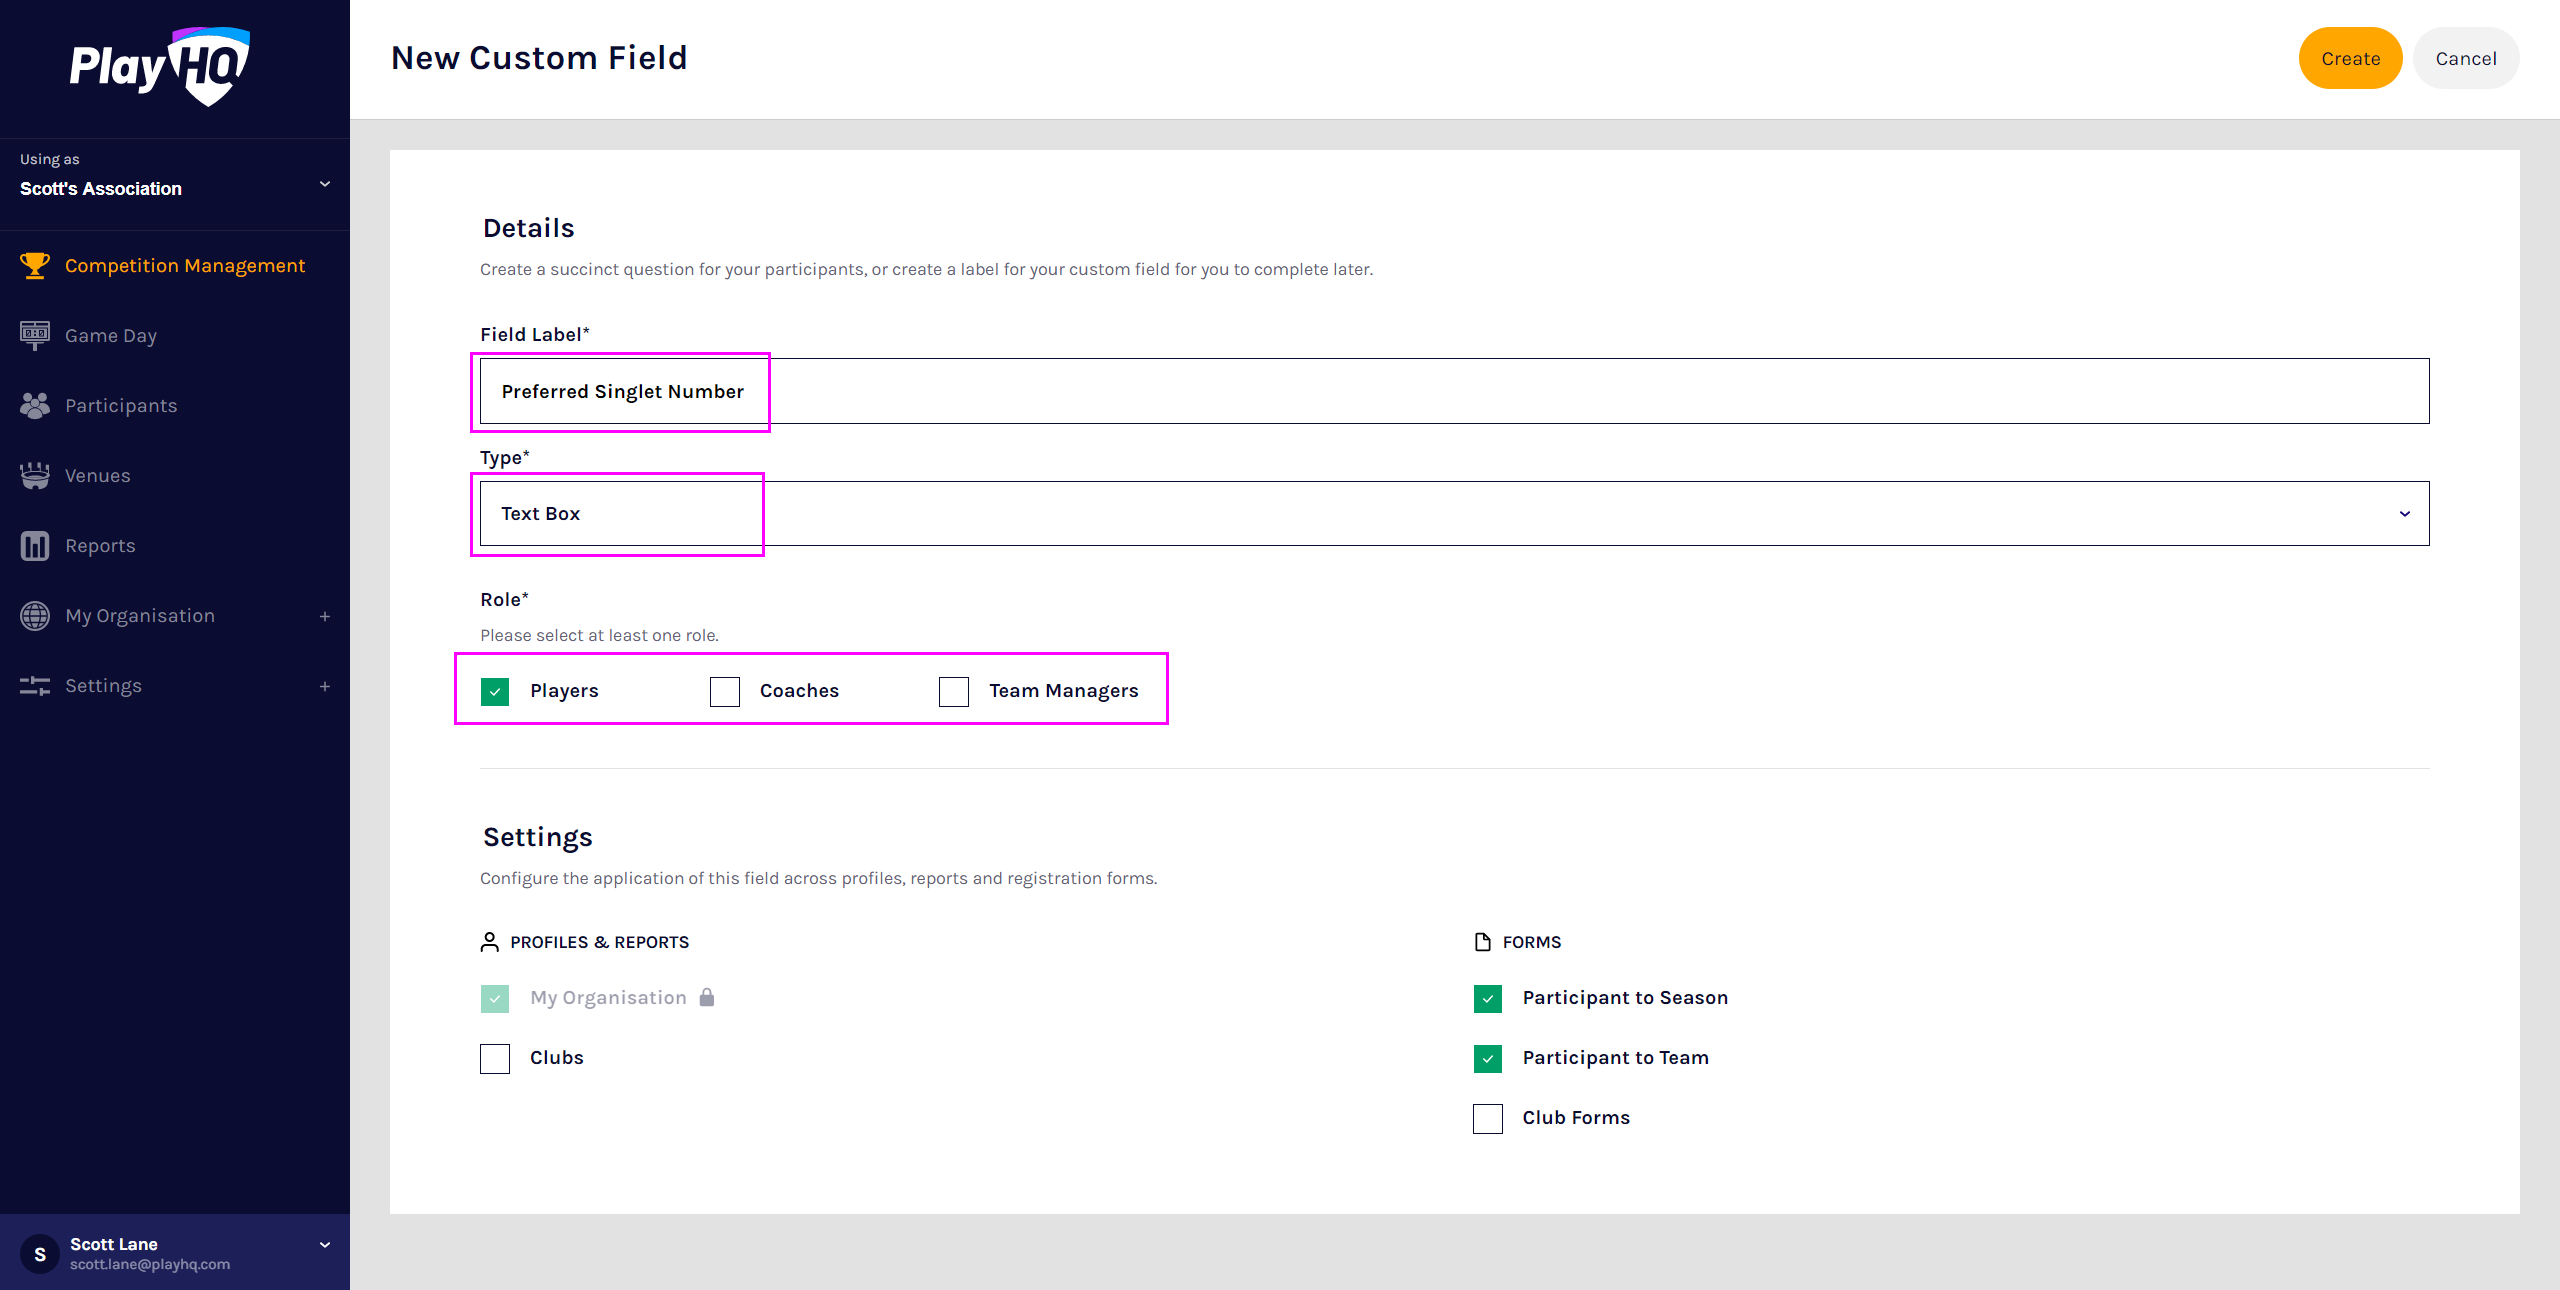Click the Venues stadium icon

pyautogui.click(x=35, y=476)
